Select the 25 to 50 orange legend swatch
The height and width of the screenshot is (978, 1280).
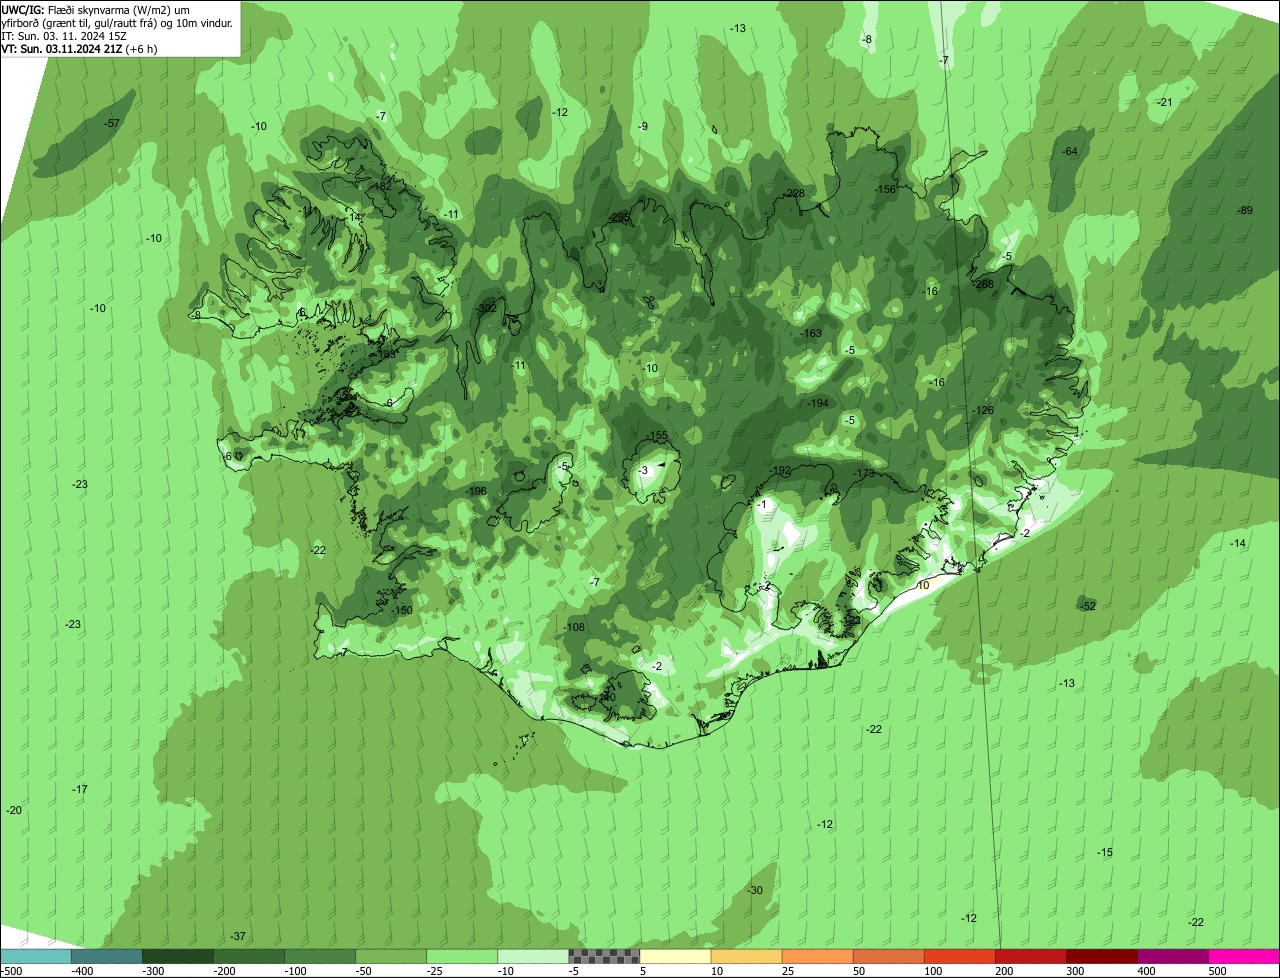coord(817,956)
